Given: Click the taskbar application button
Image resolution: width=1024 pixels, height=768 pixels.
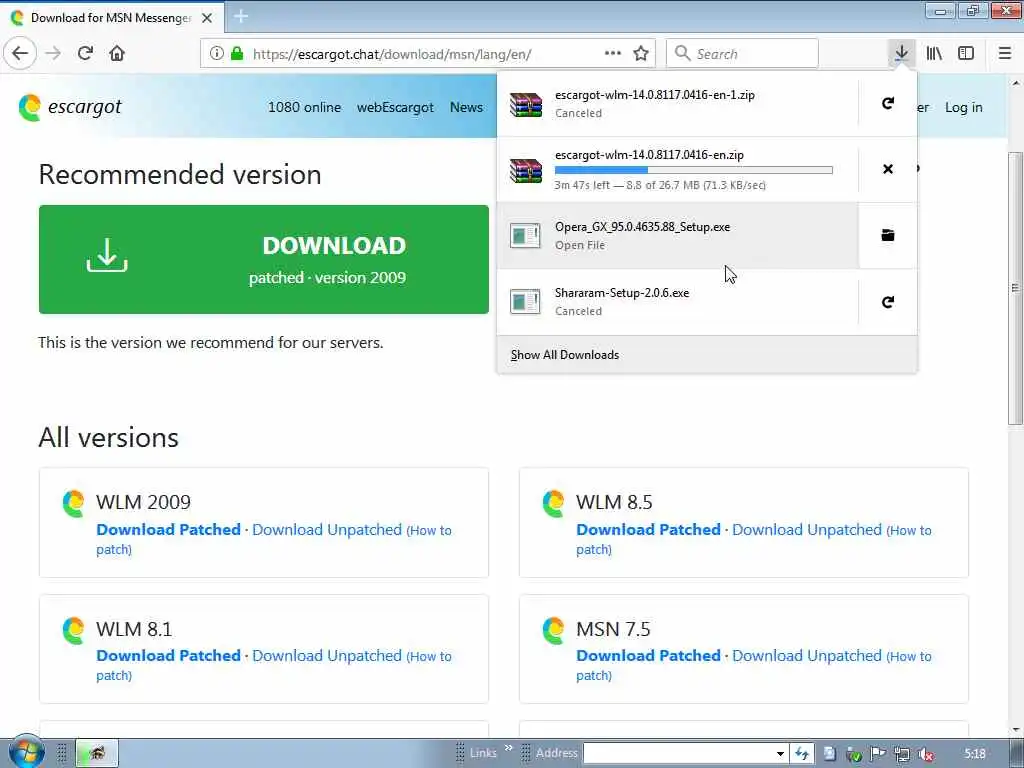Looking at the screenshot, I should coord(97,753).
